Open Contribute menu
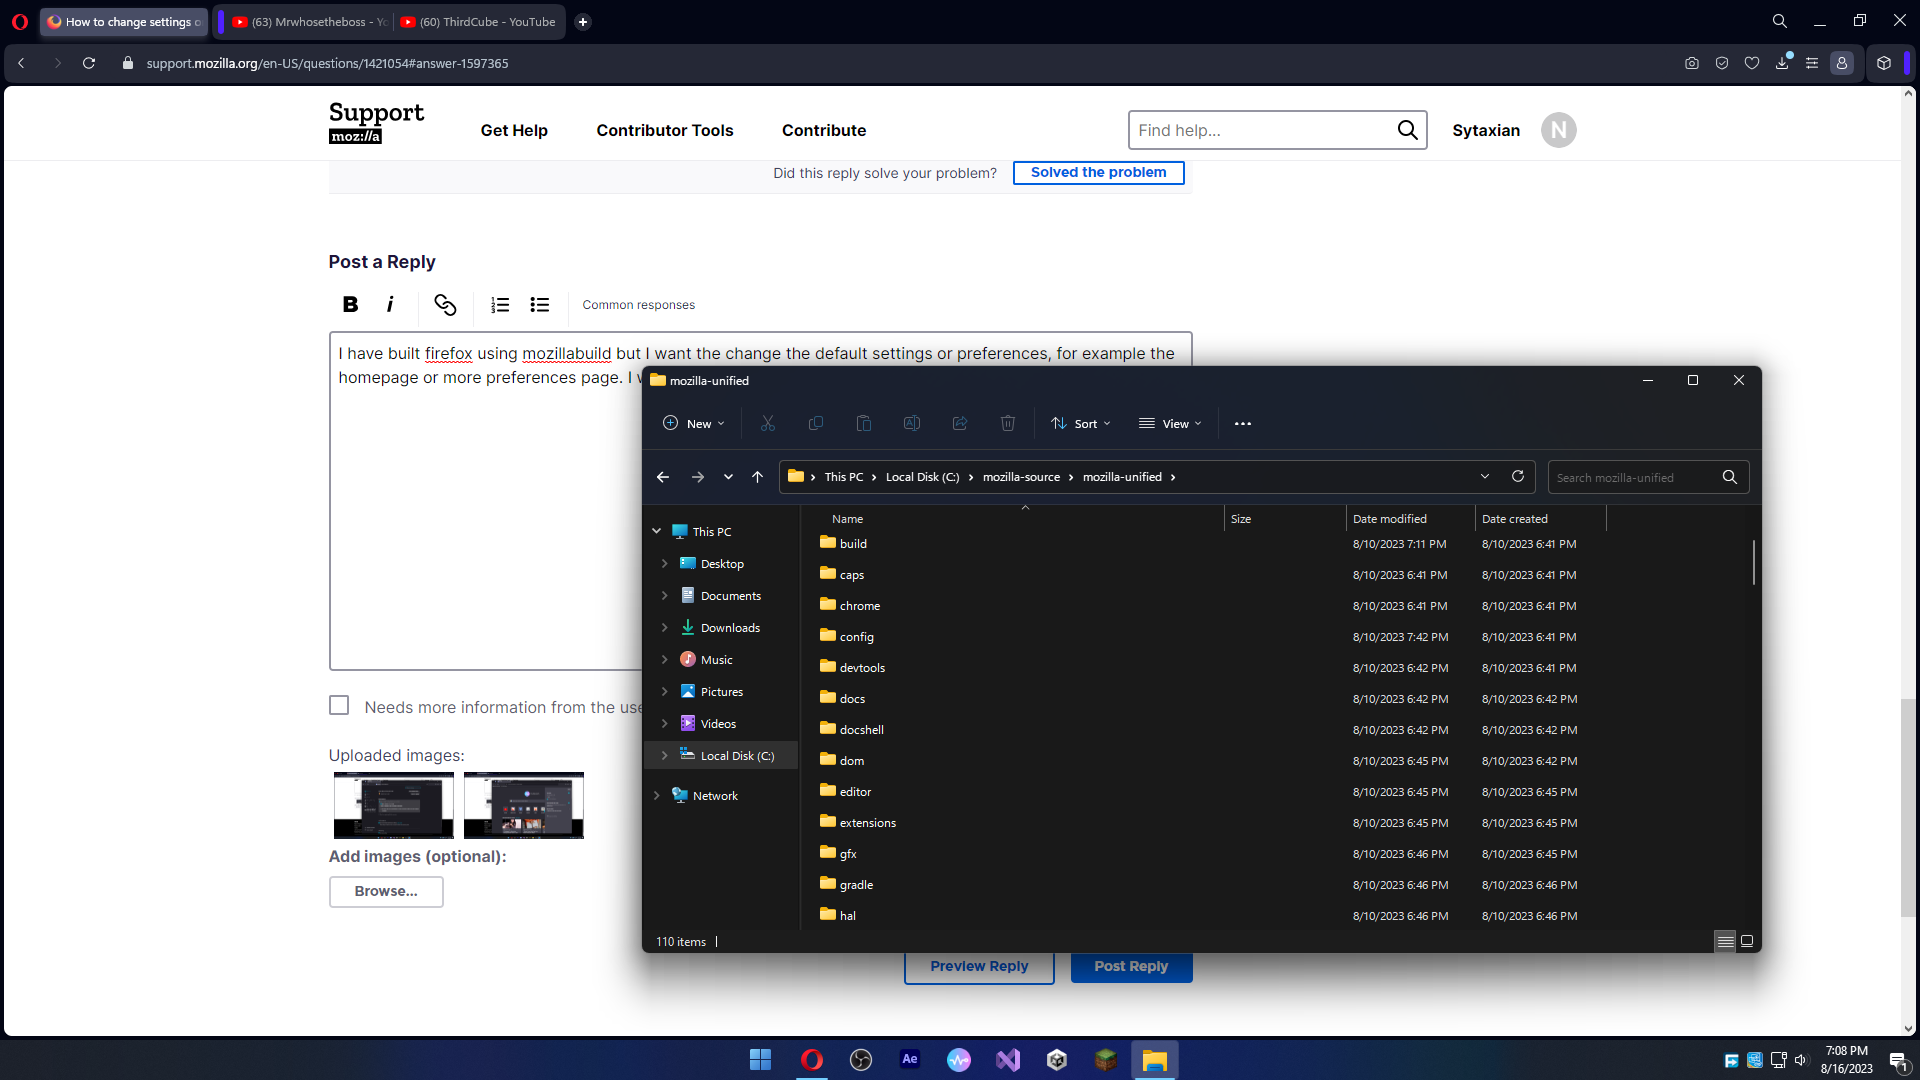 coord(824,130)
